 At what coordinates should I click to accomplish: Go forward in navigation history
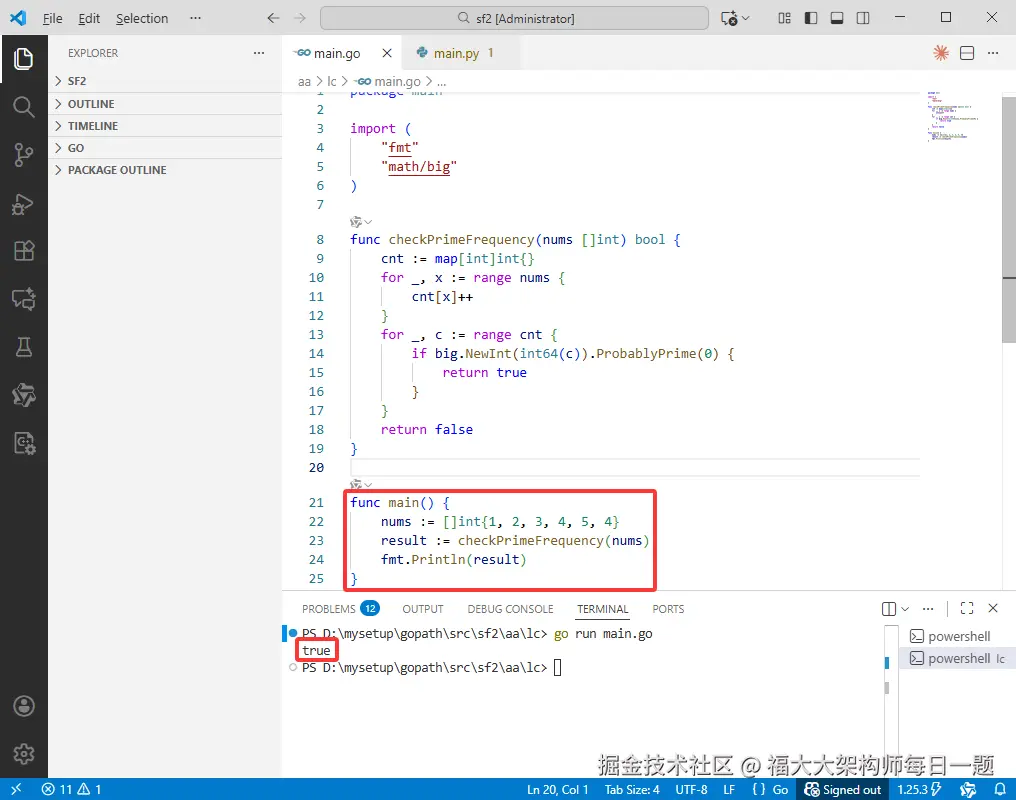[299, 18]
